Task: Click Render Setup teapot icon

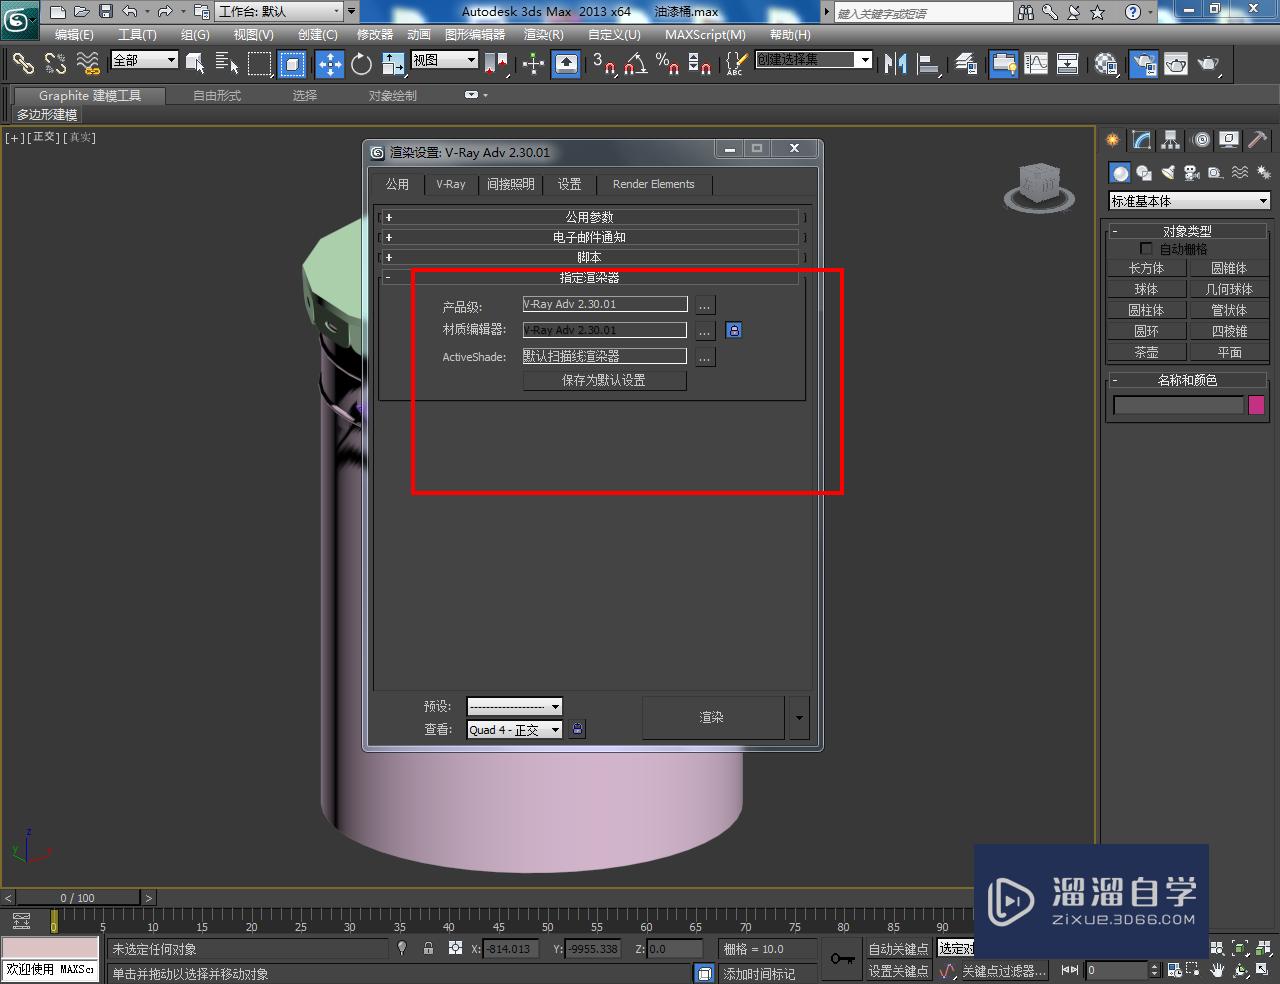Action: tap(1143, 64)
